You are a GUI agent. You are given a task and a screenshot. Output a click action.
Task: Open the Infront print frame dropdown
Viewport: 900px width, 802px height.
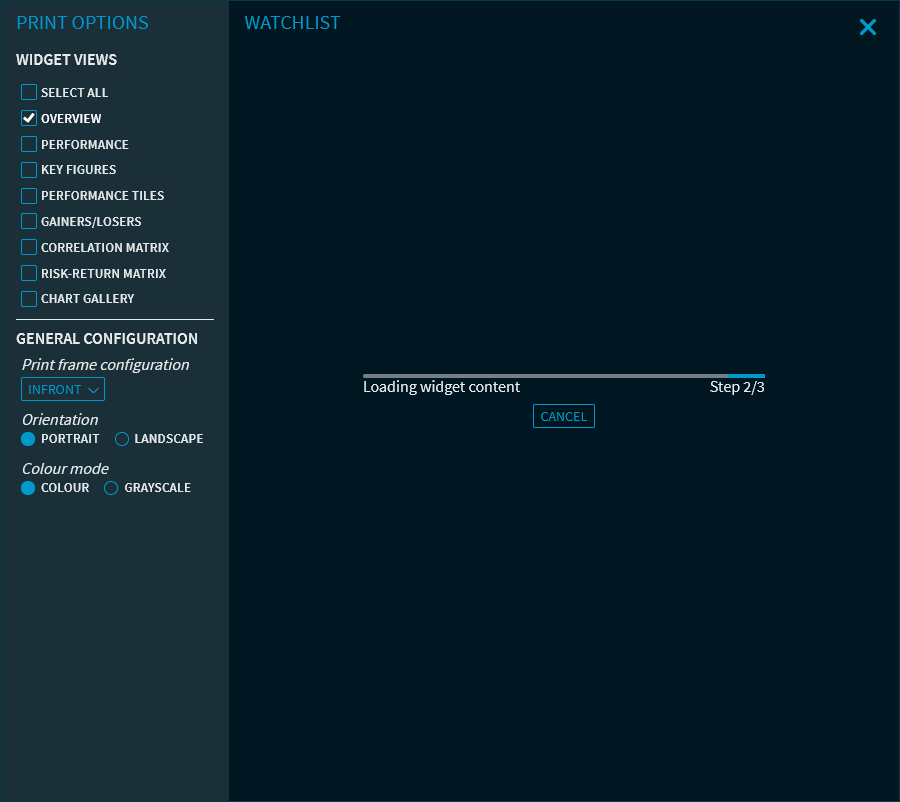63,389
